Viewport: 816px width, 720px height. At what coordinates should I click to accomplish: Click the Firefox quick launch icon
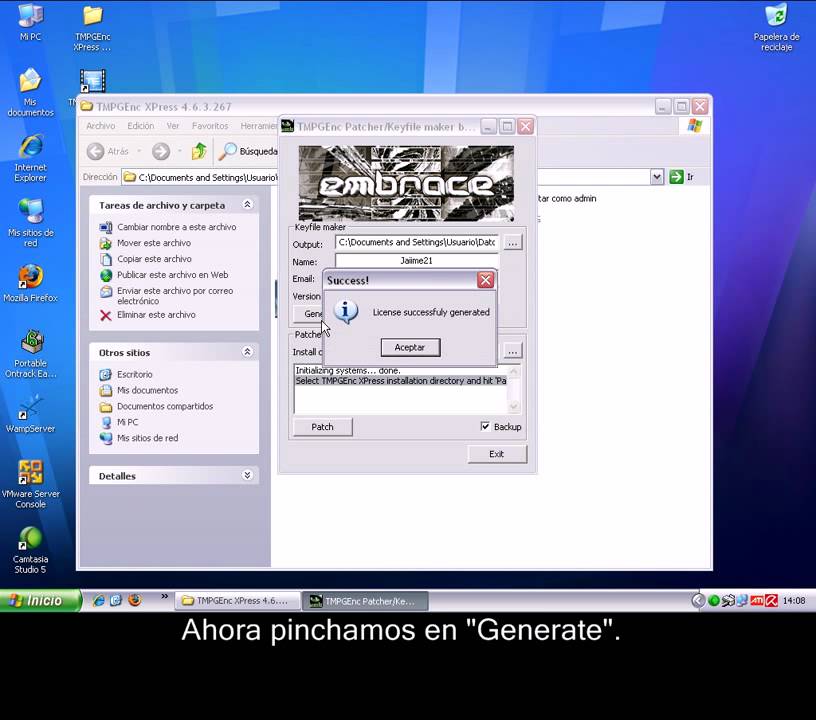click(x=135, y=600)
